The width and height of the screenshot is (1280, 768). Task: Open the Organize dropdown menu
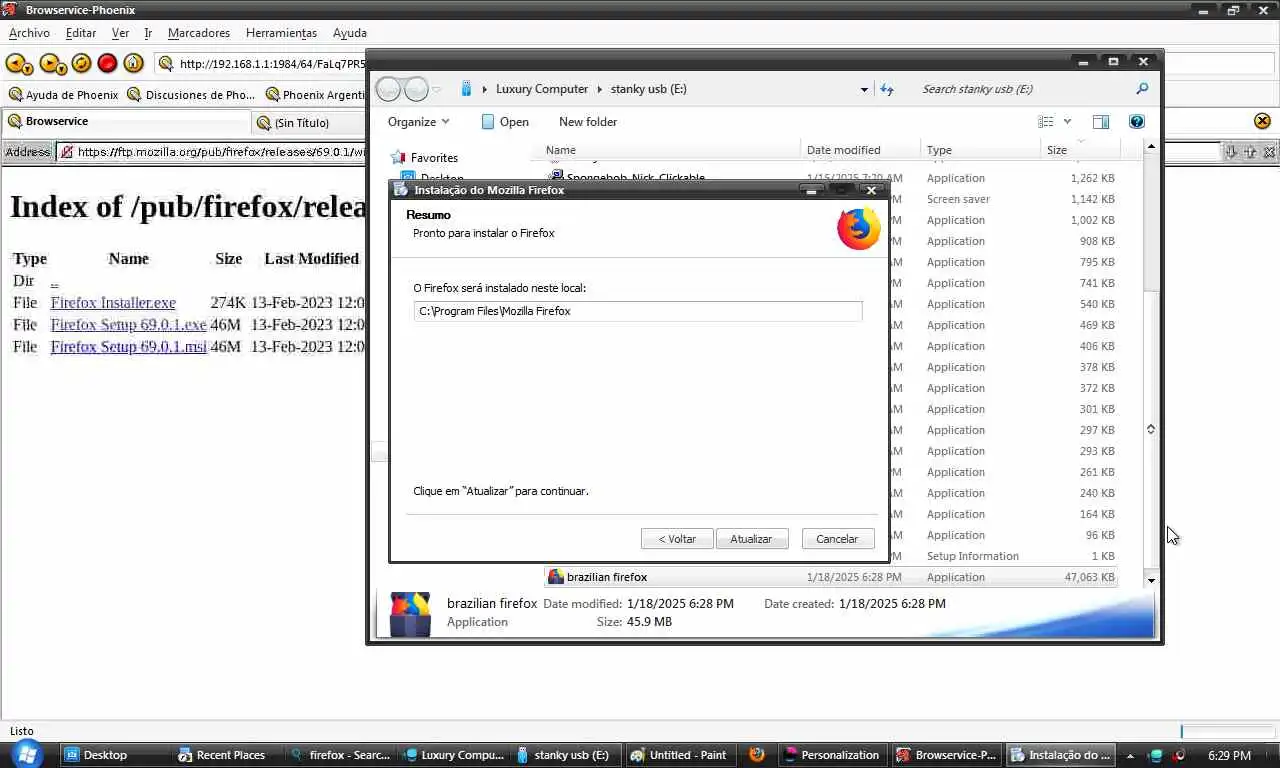click(x=418, y=122)
